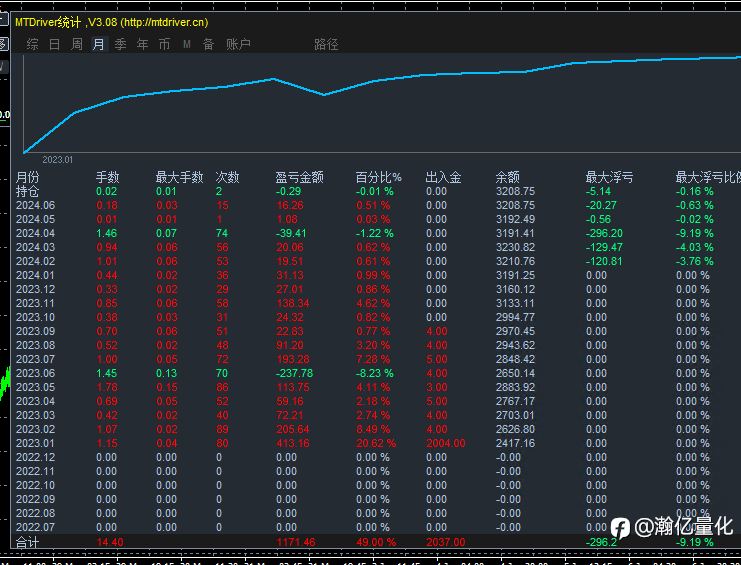The height and width of the screenshot is (565, 741).
Task: Click the 出入金 column header
Action: click(443, 177)
